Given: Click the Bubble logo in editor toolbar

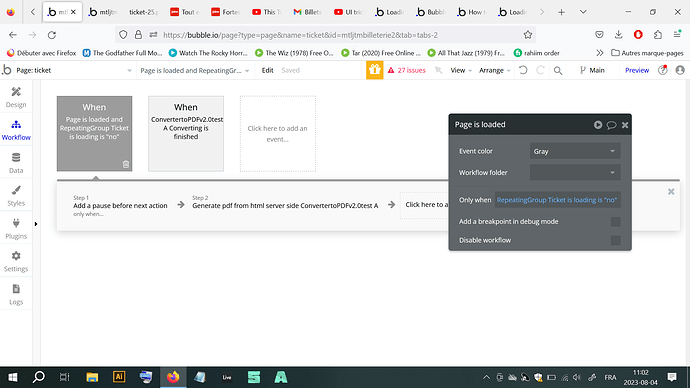Looking at the screenshot, I should 7,70.
